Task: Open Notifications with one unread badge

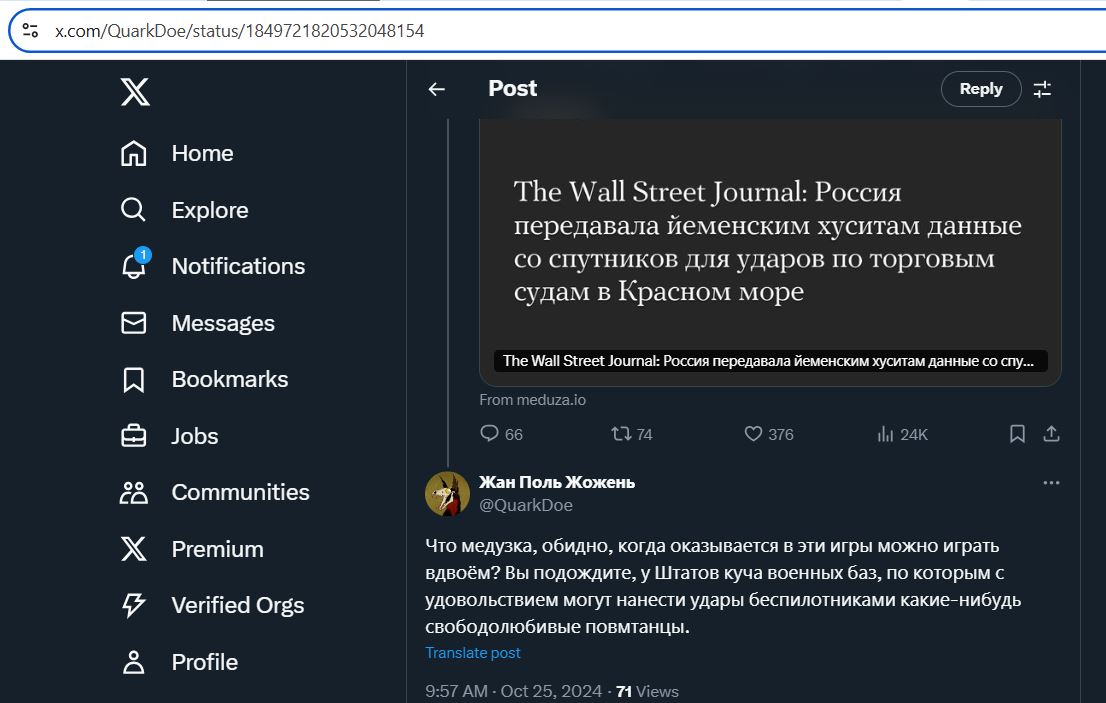Action: pyautogui.click(x=212, y=266)
